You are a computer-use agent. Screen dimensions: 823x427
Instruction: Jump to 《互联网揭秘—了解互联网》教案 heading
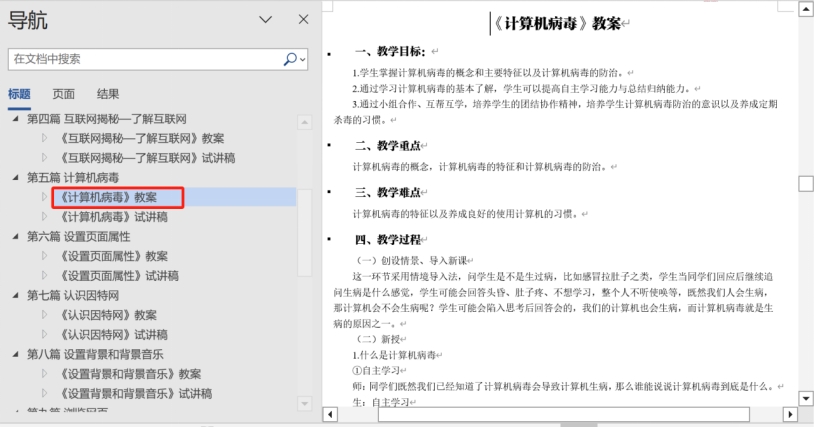click(142, 138)
